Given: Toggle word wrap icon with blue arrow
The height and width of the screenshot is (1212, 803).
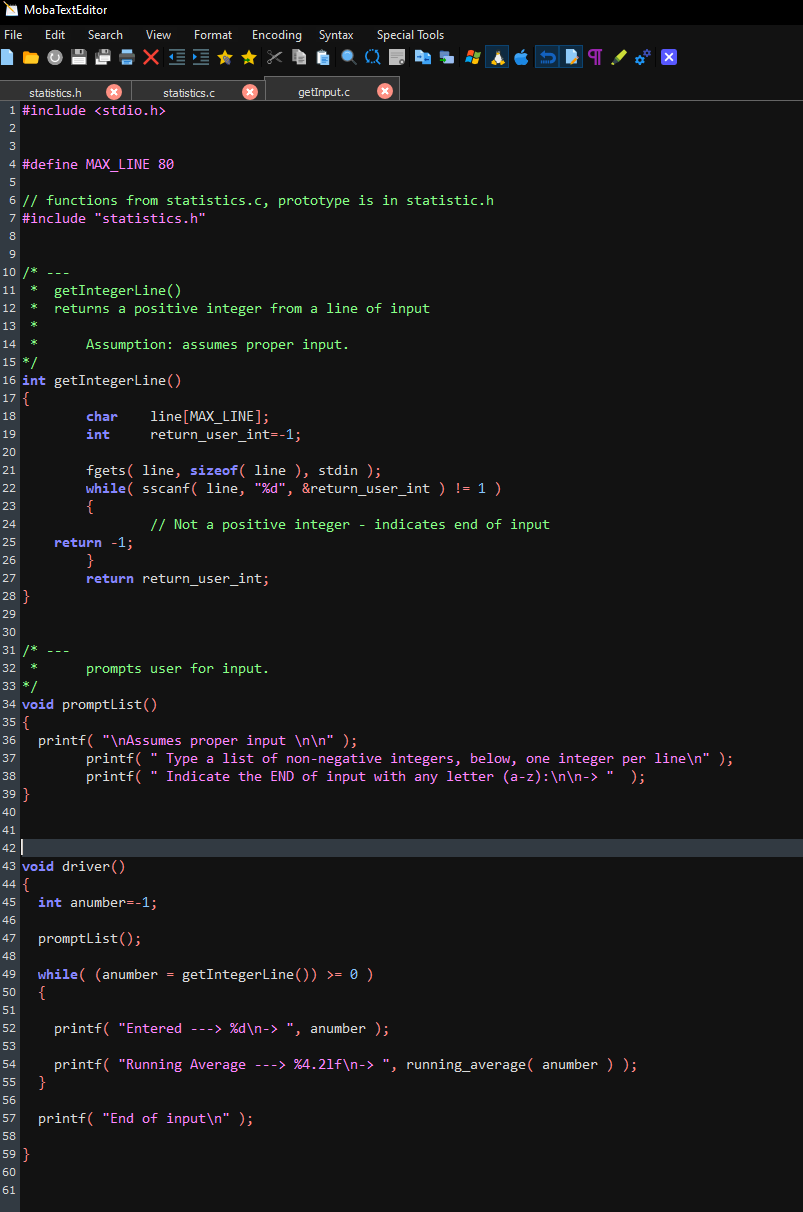Looking at the screenshot, I should [x=547, y=57].
